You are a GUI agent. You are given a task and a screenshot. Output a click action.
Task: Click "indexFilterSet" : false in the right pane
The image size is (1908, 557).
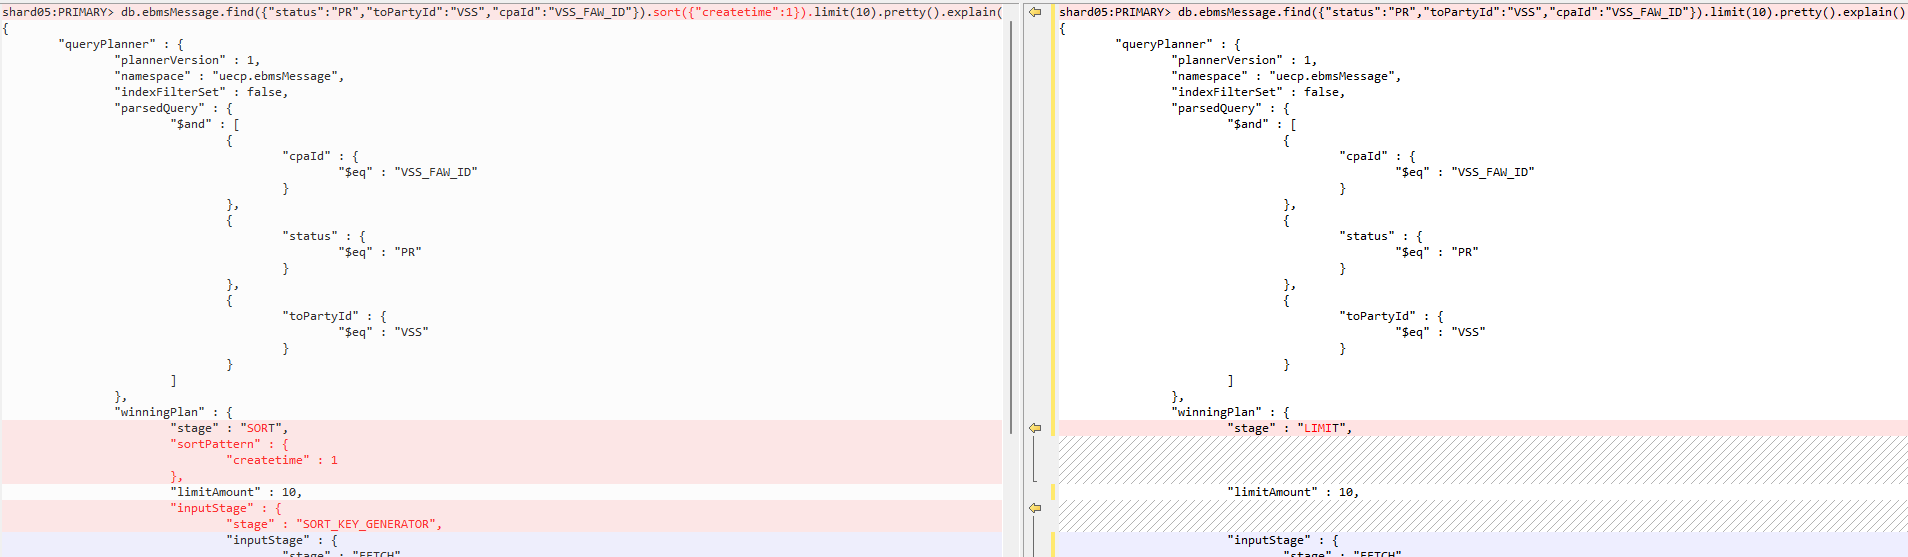click(1258, 92)
